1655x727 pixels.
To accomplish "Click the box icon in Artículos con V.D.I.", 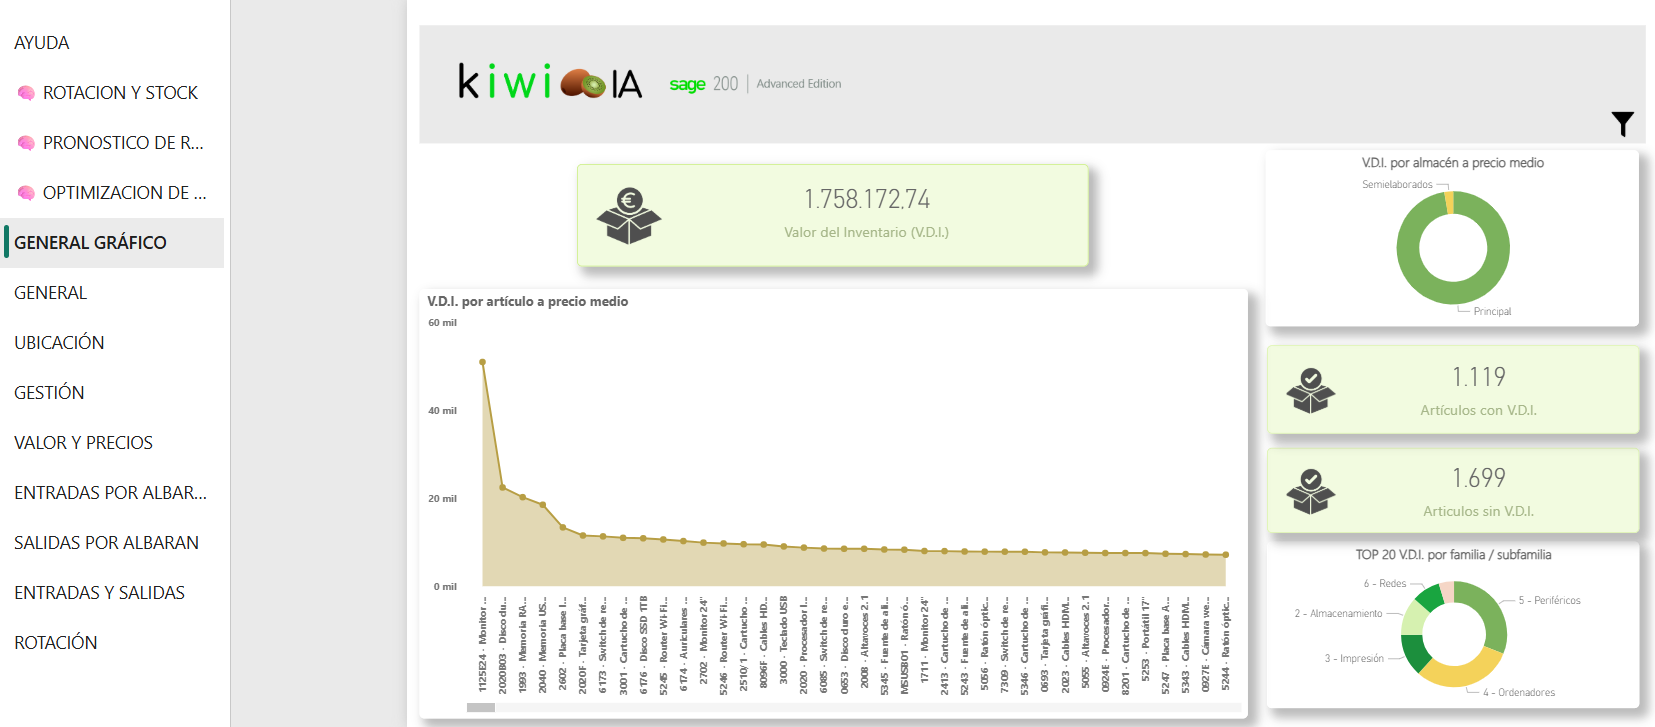I will 1310,391.
